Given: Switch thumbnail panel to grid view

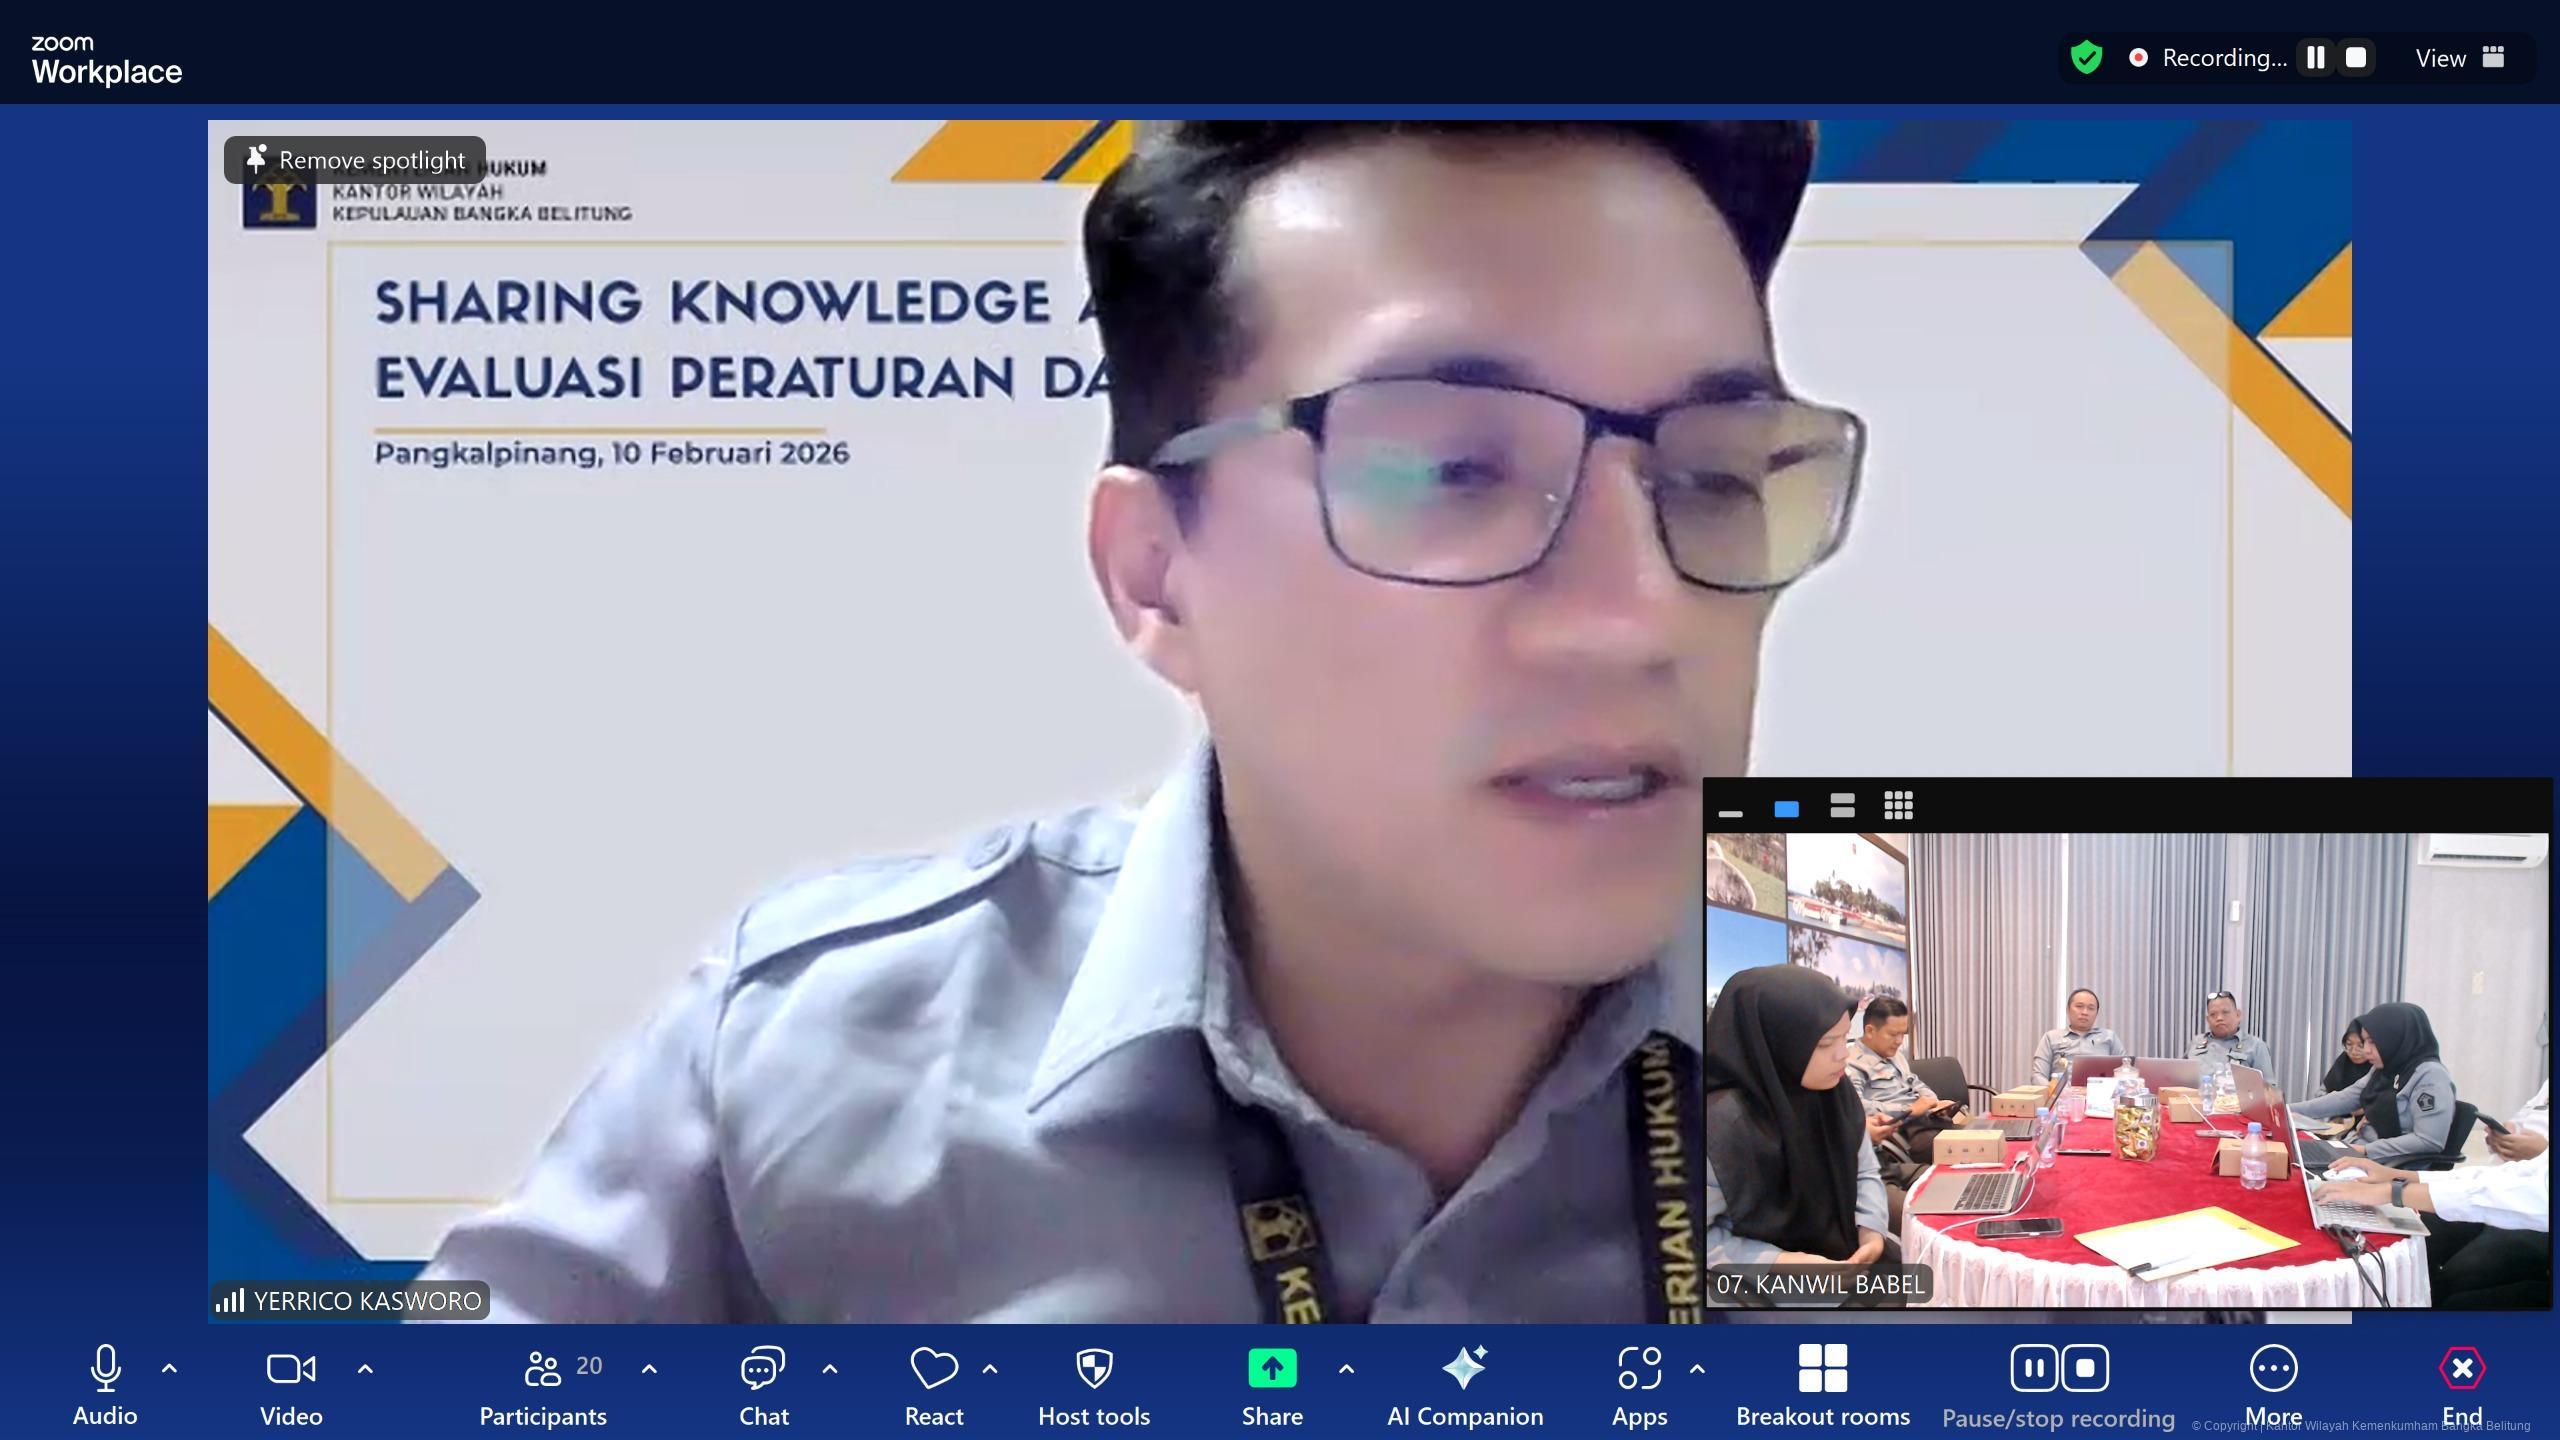Looking at the screenshot, I should (1898, 806).
